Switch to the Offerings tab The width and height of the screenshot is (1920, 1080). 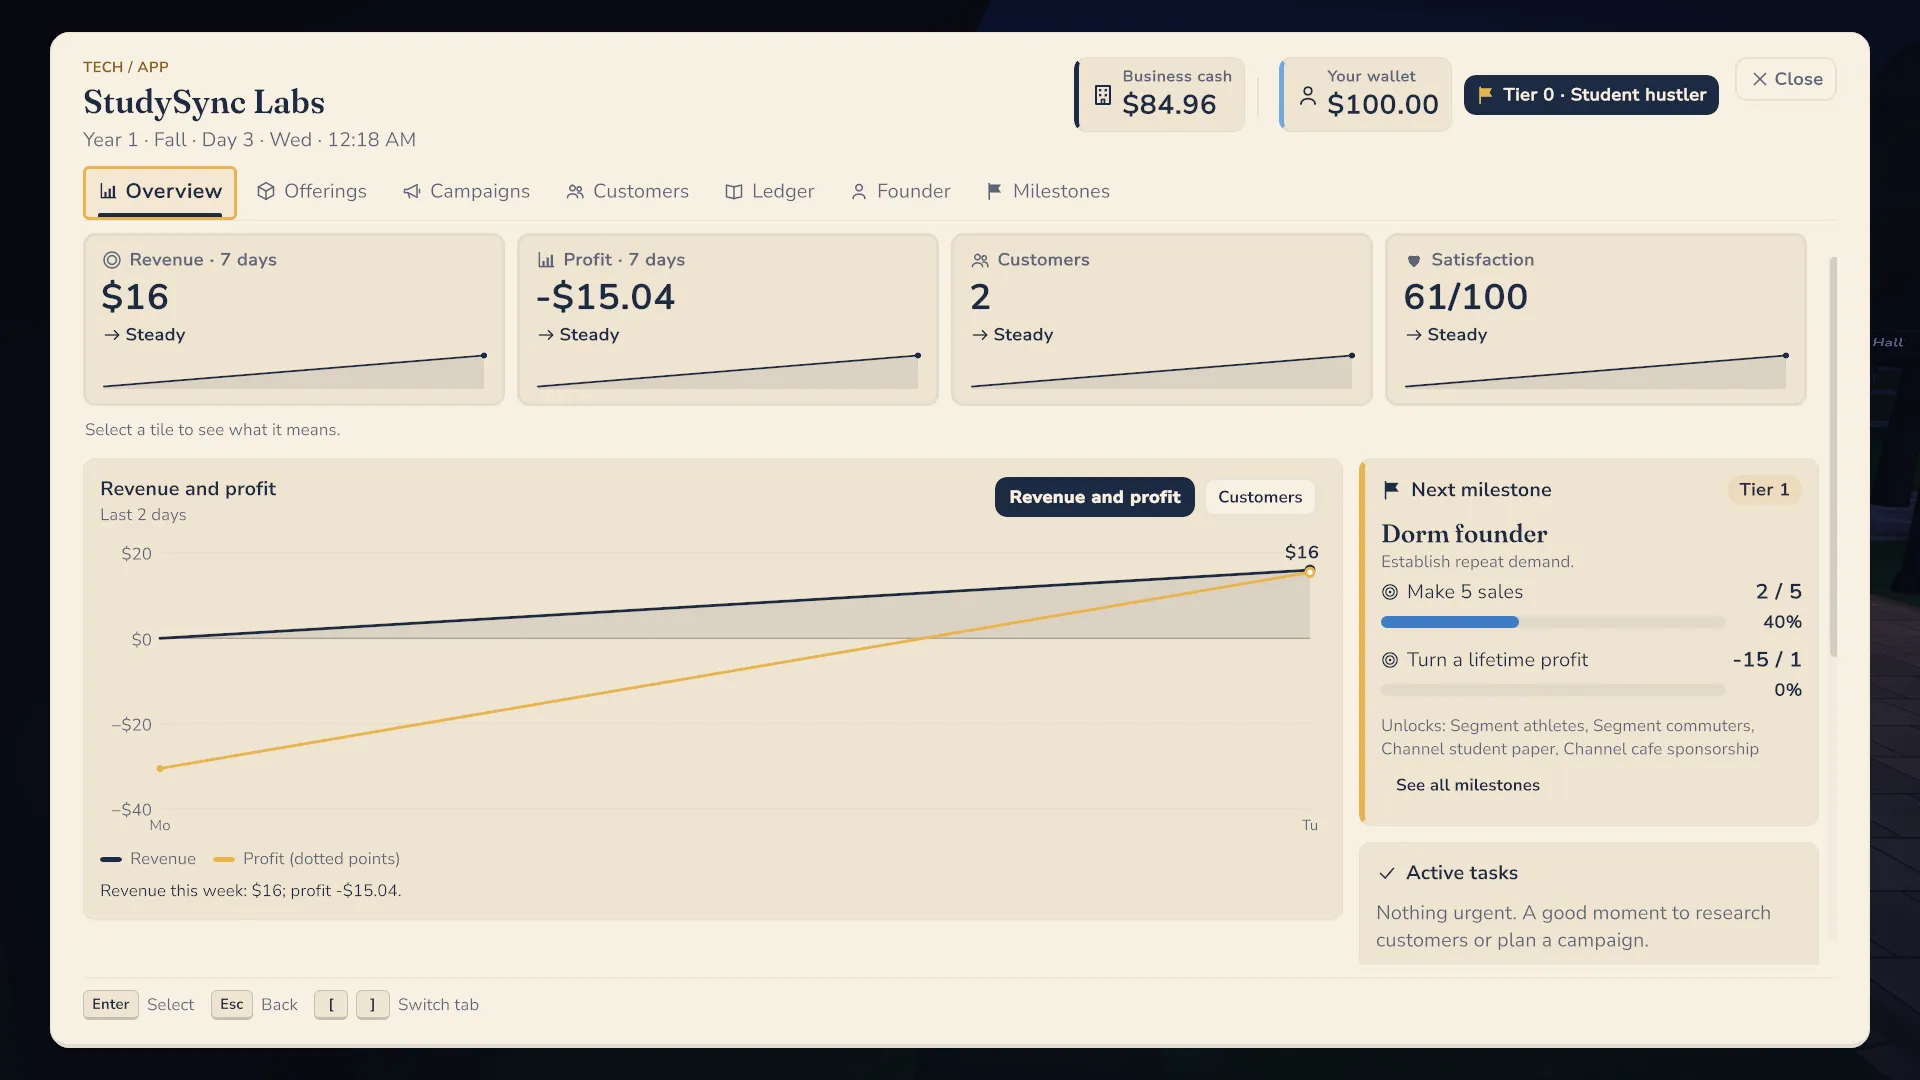tap(312, 192)
